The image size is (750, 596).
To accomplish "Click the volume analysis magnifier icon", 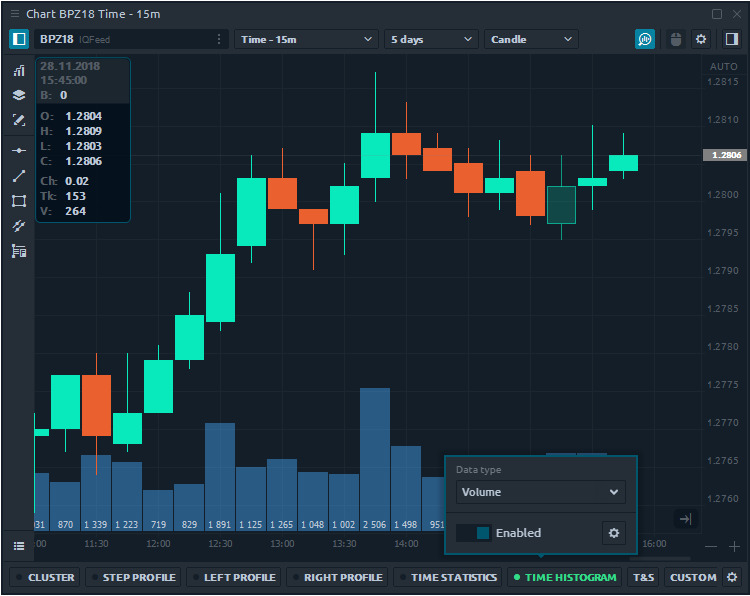I will [645, 39].
